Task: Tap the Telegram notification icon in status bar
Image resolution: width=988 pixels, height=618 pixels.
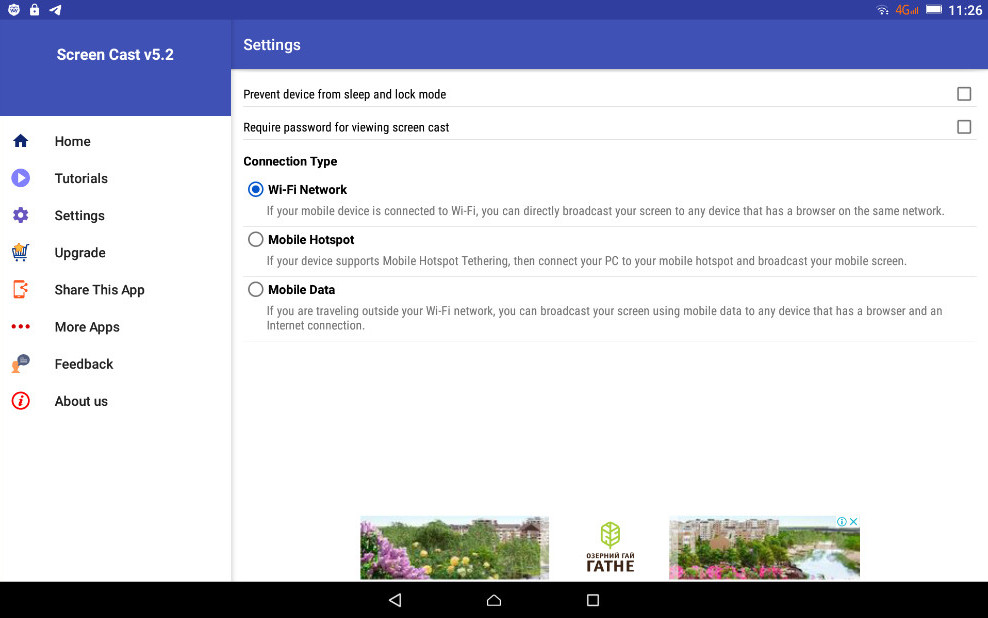Action: [x=55, y=9]
